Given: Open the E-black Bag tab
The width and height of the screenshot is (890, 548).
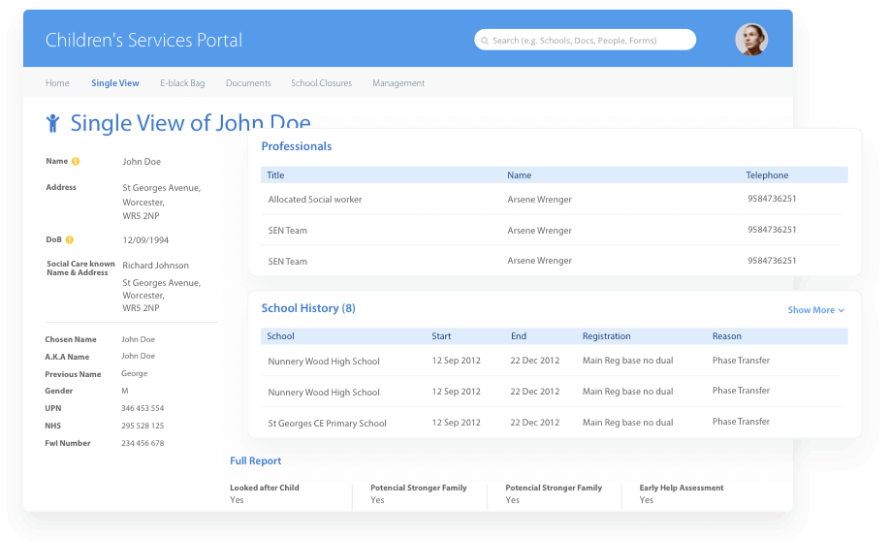Looking at the screenshot, I should tap(182, 83).
